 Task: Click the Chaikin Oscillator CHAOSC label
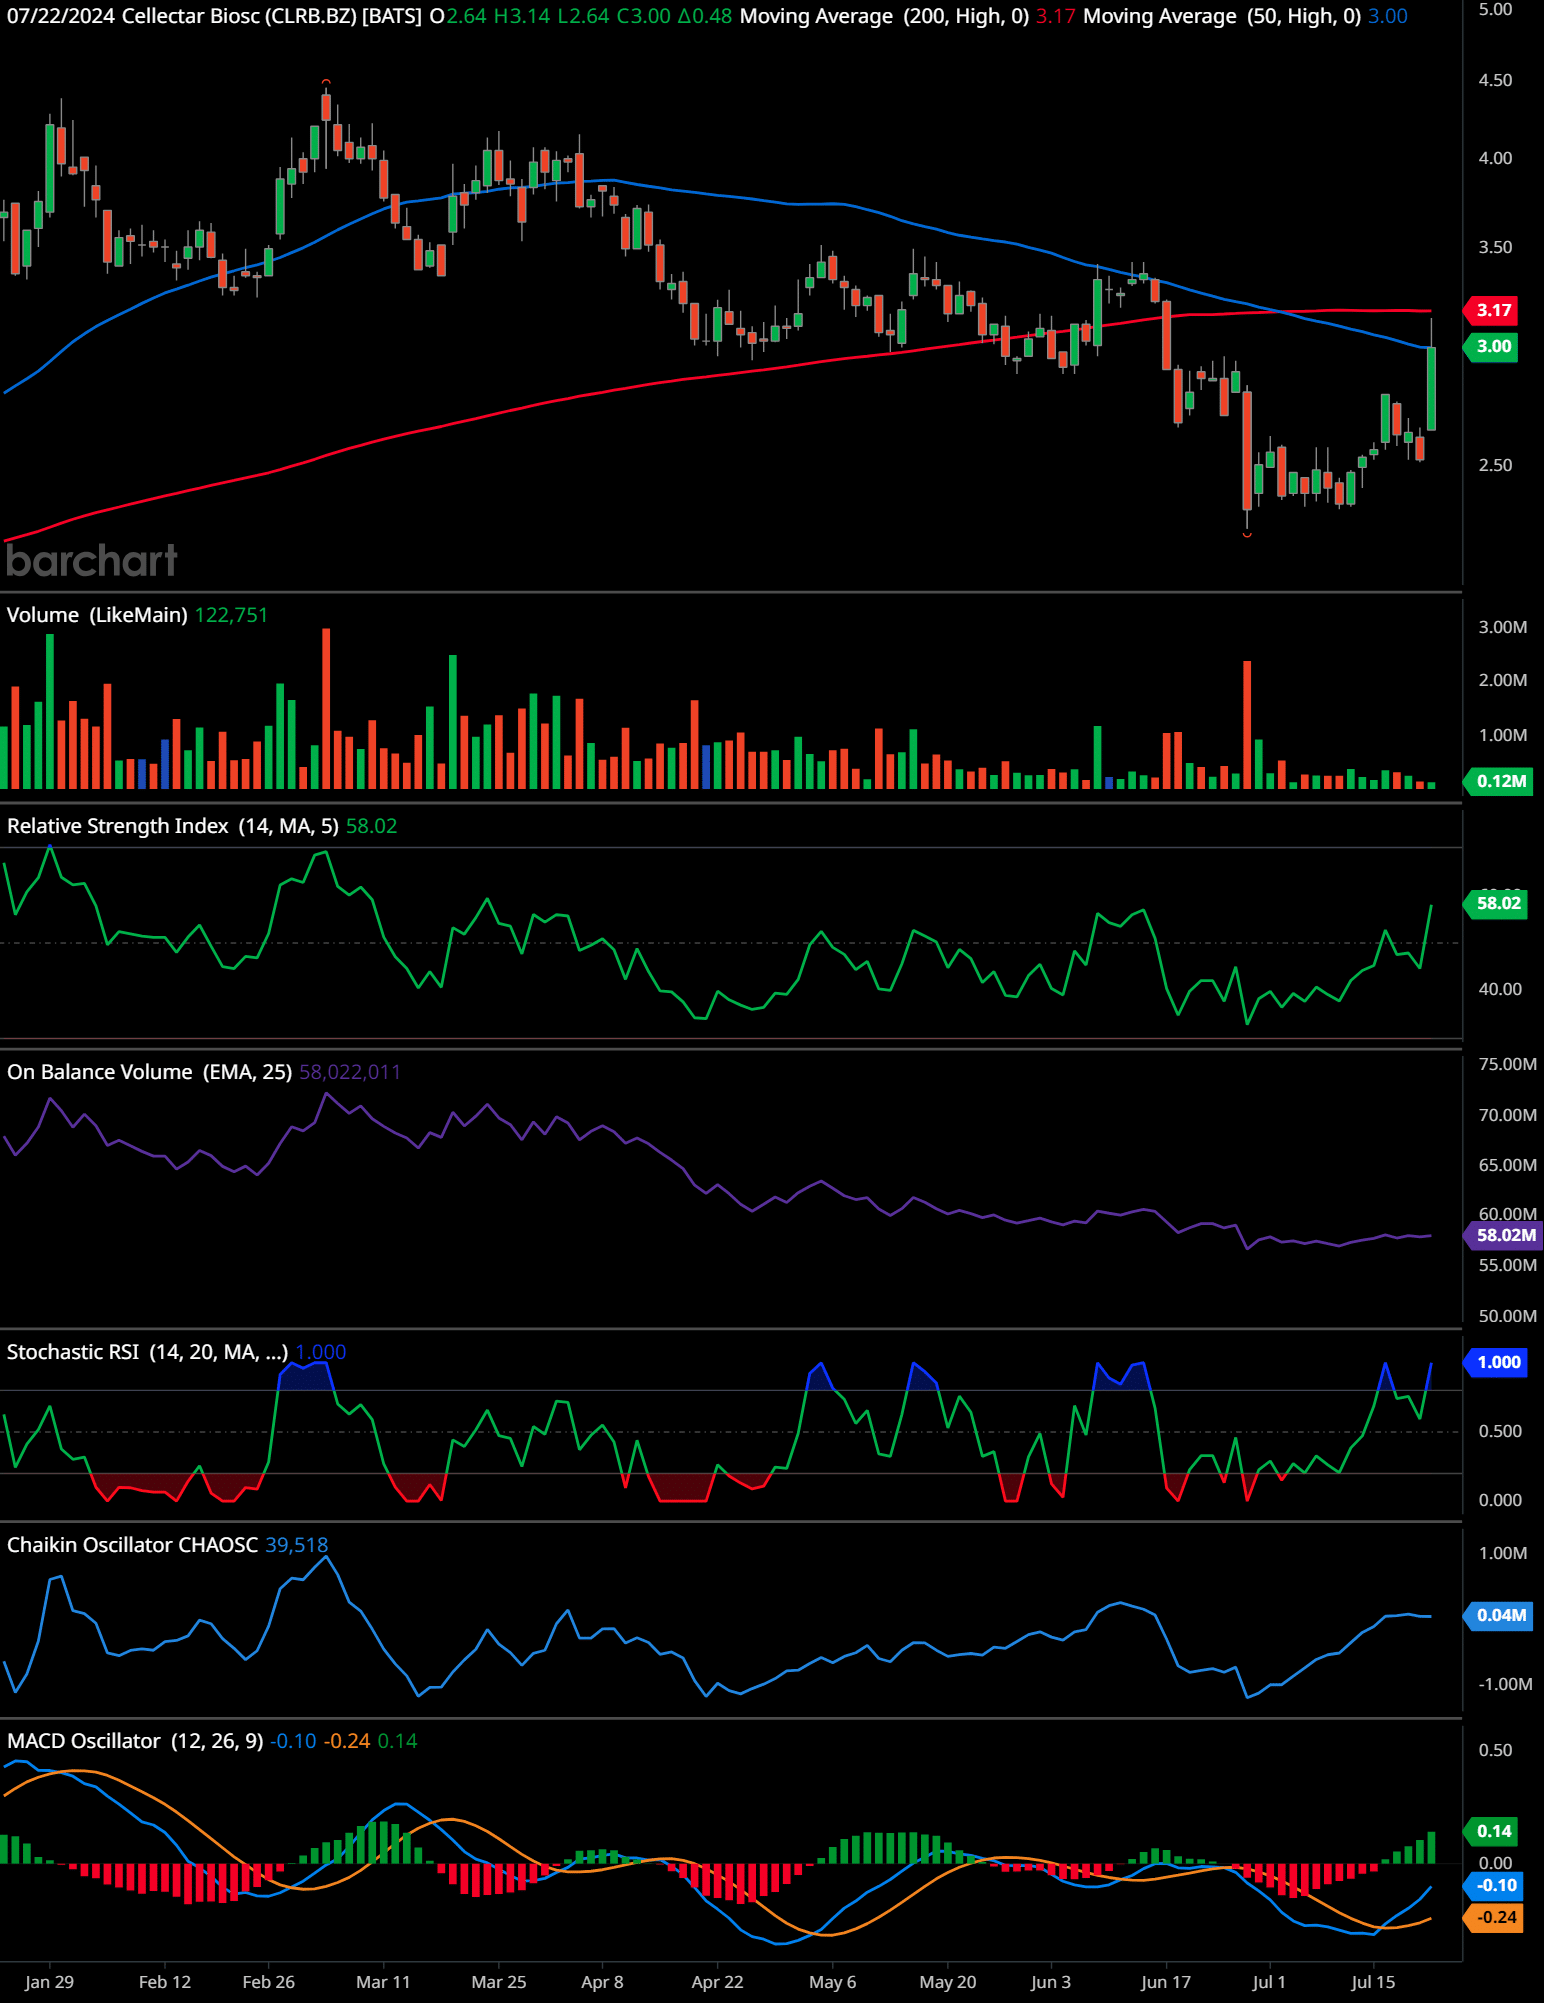pyautogui.click(x=132, y=1545)
